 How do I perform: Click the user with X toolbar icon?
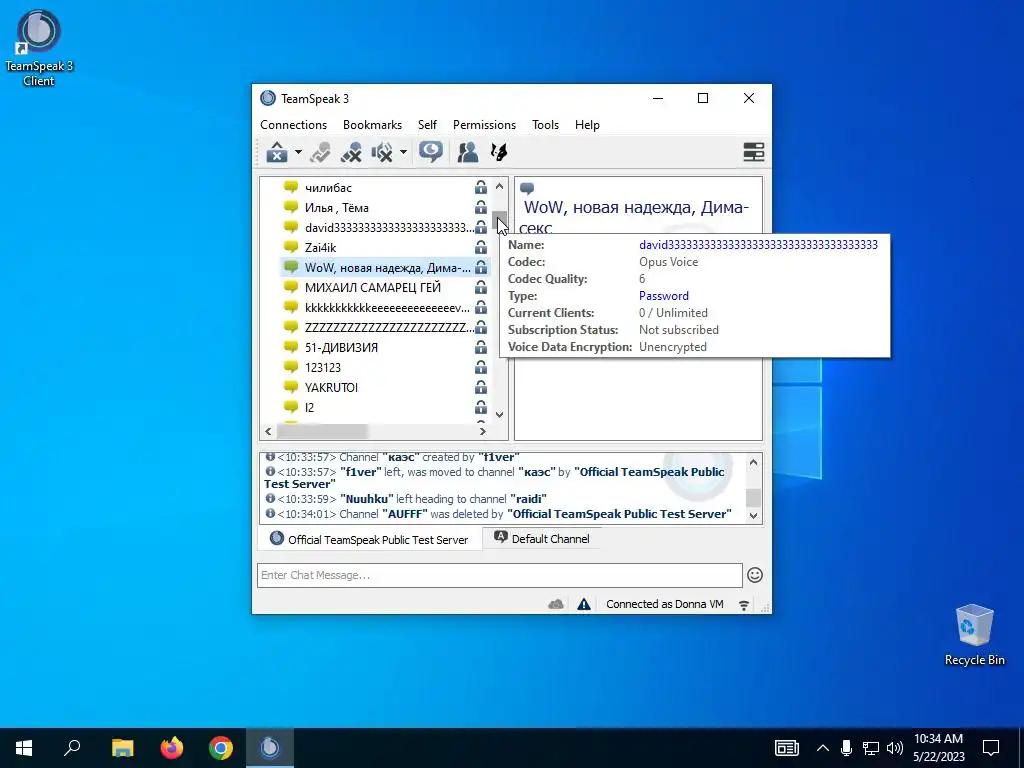point(351,152)
